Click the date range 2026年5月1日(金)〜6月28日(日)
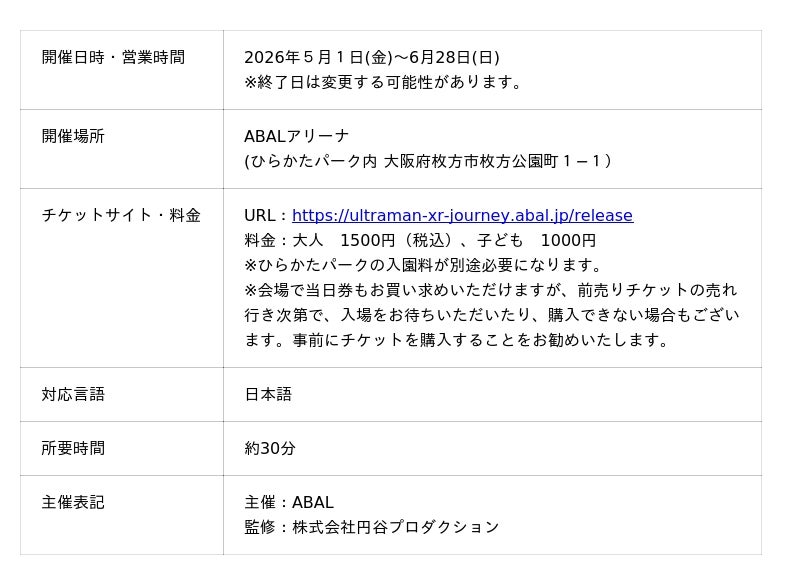This screenshot has width=800, height=585. tap(372, 58)
